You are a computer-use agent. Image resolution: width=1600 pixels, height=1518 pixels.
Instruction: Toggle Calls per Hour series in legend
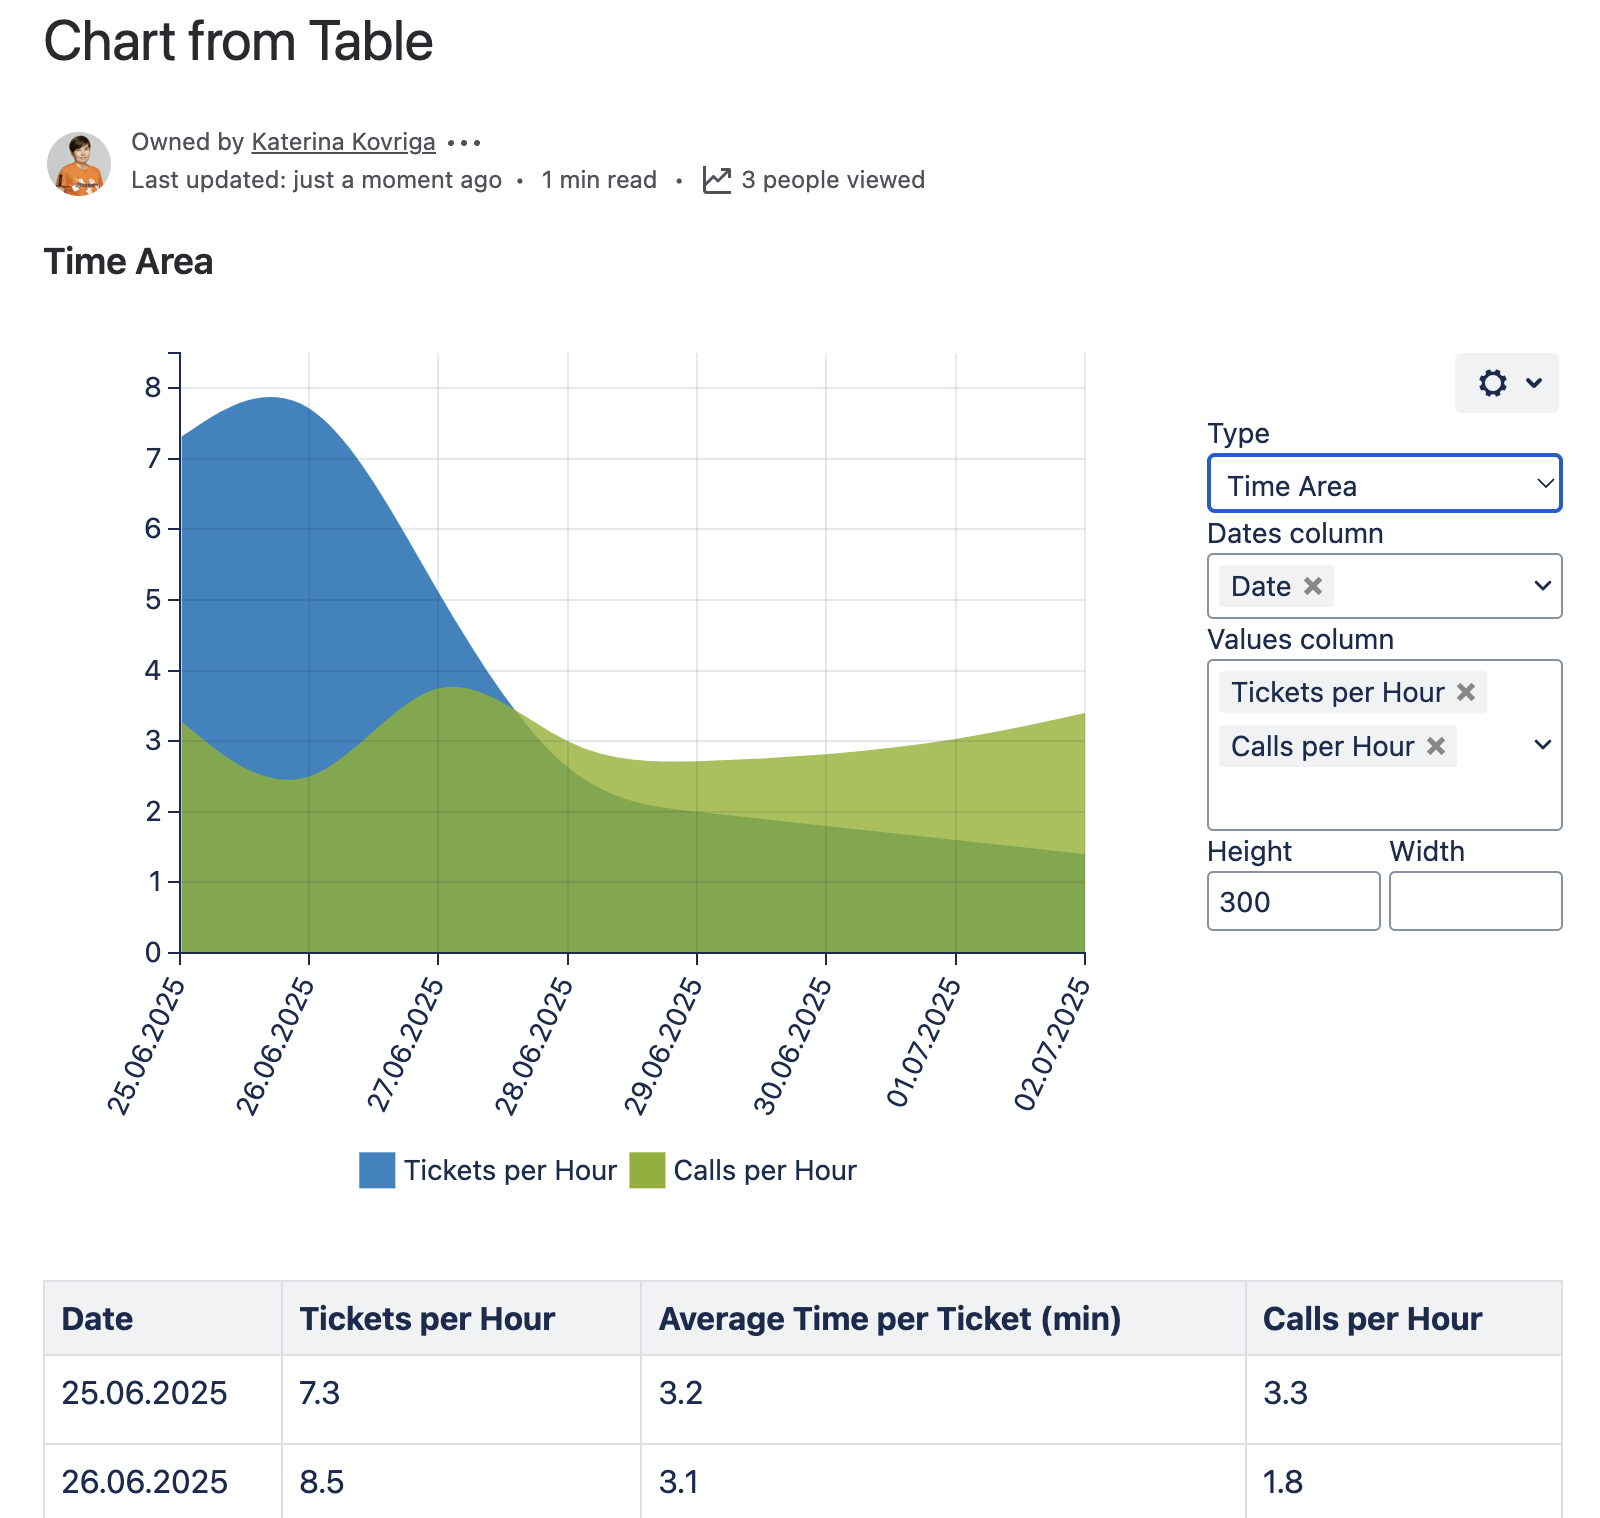click(743, 1170)
